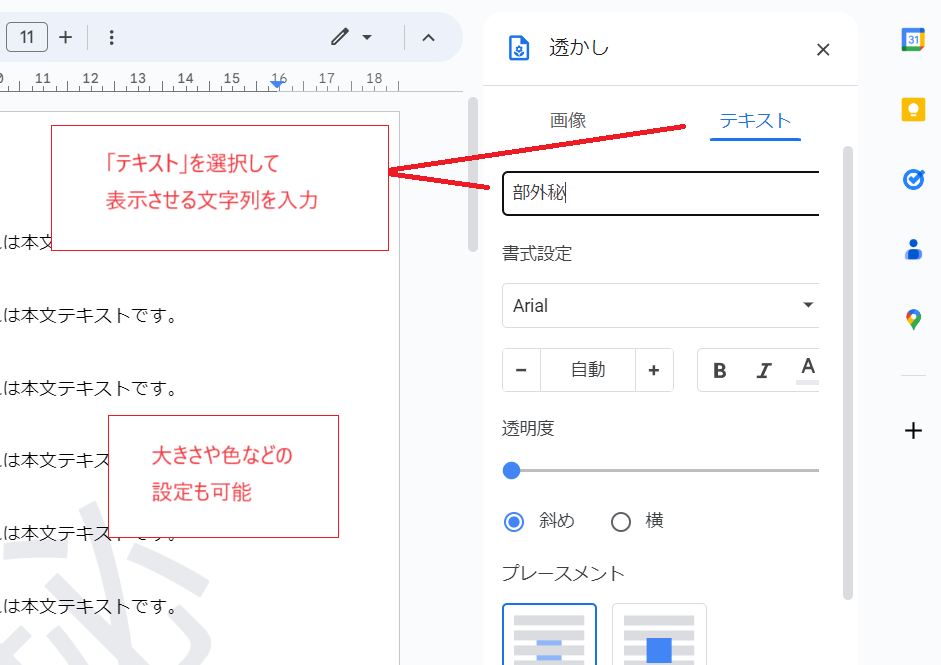The width and height of the screenshot is (941, 665).
Task: Open Google Calendar in the side panel
Action: 913,40
